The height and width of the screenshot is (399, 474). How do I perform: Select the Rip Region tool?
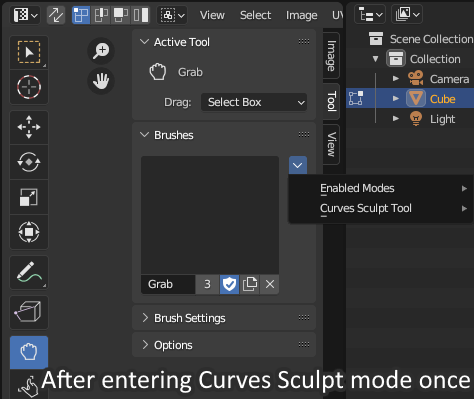[x=29, y=312]
